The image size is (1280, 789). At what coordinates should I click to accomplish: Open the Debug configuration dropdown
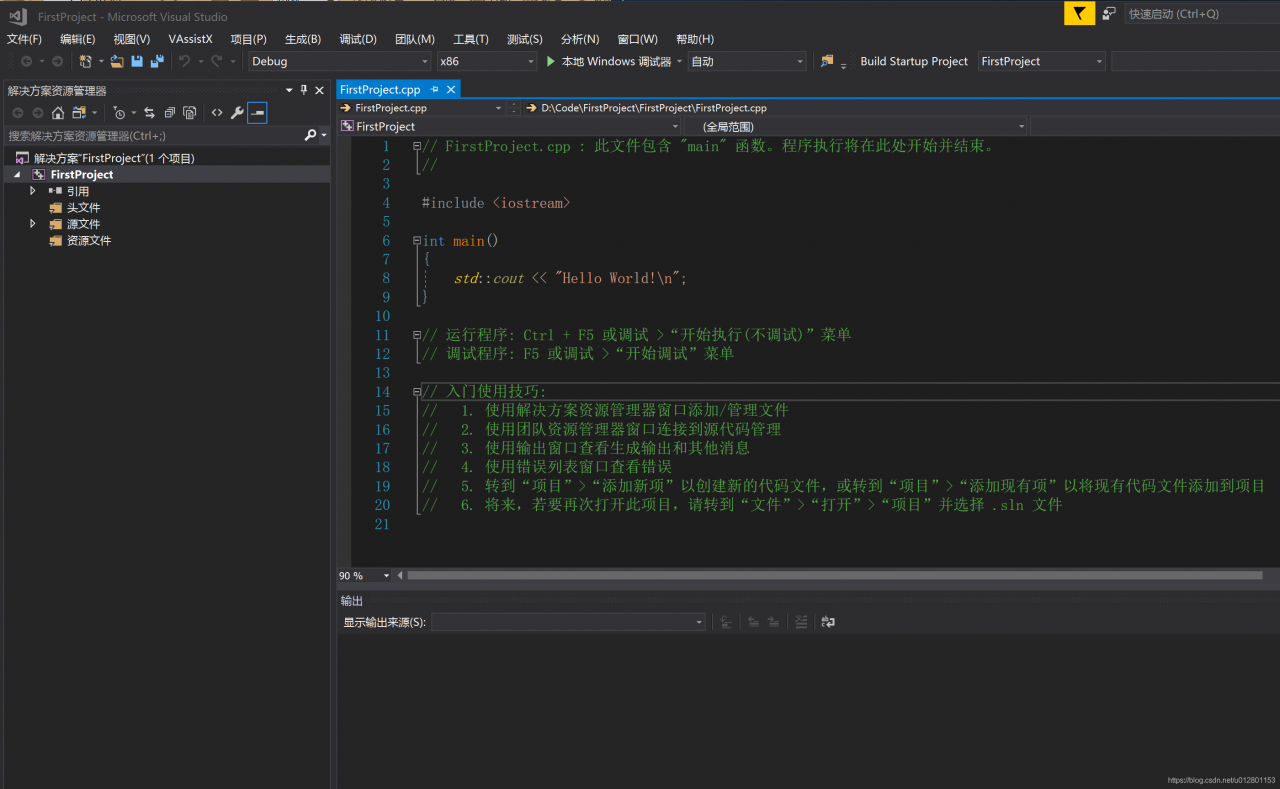[x=339, y=61]
